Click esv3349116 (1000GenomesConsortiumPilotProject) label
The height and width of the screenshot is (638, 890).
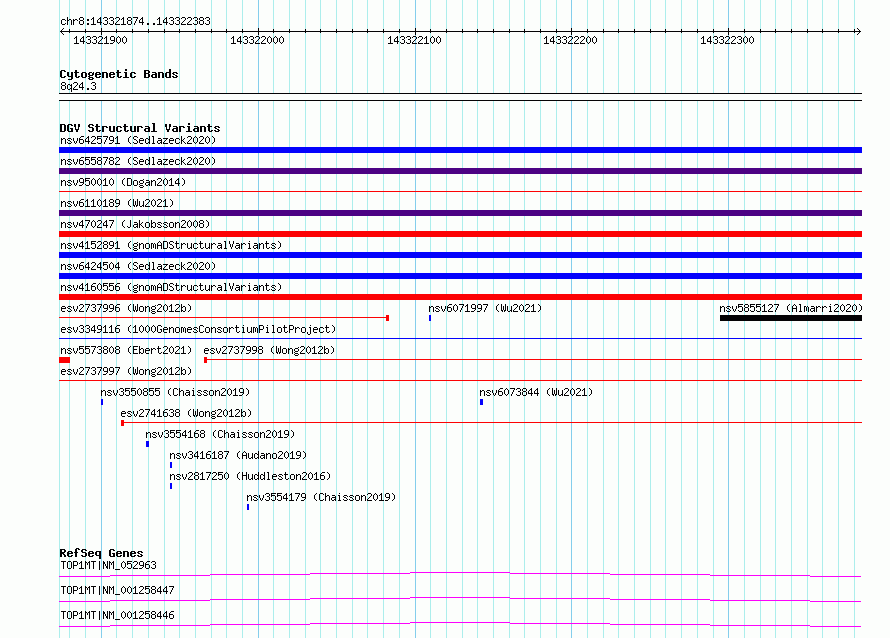(x=198, y=329)
